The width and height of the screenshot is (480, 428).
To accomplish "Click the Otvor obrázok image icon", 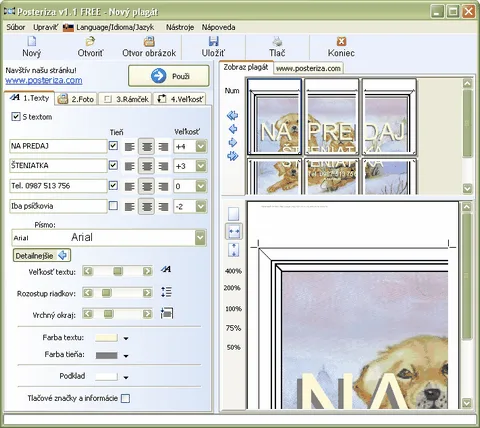I will (x=149, y=41).
